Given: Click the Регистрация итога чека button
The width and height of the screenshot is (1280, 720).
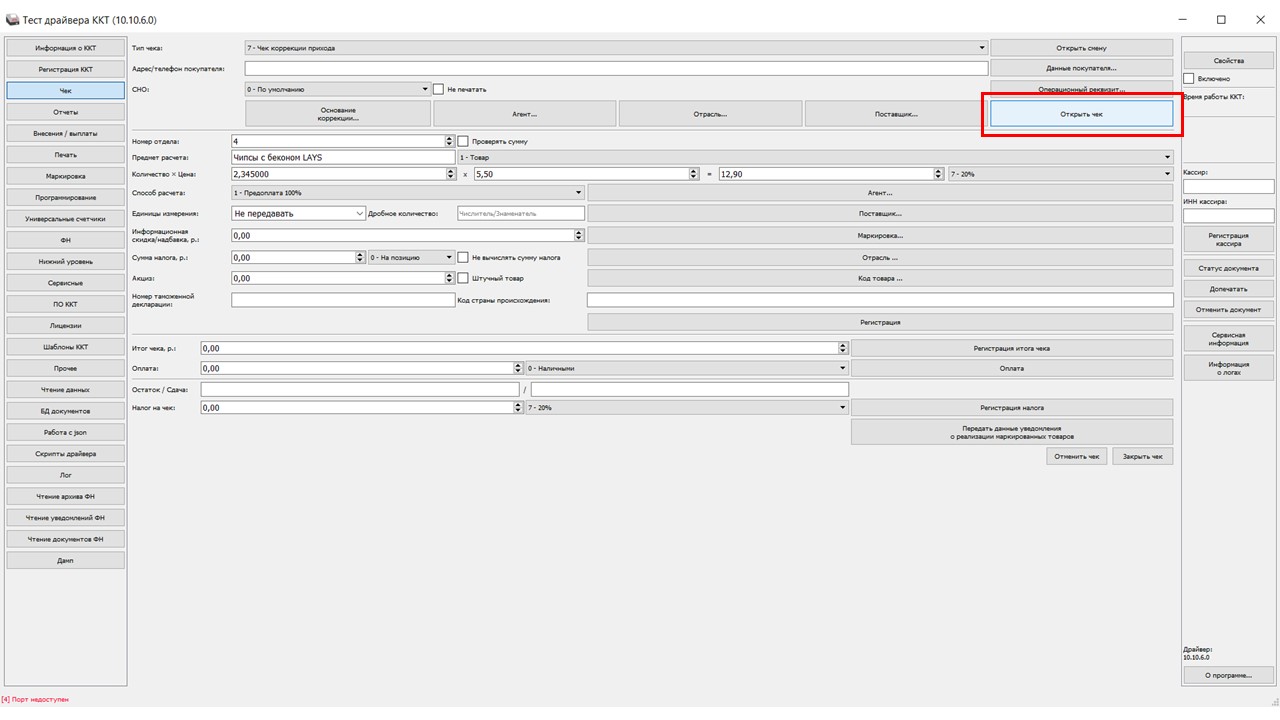Looking at the screenshot, I should [x=1011, y=348].
